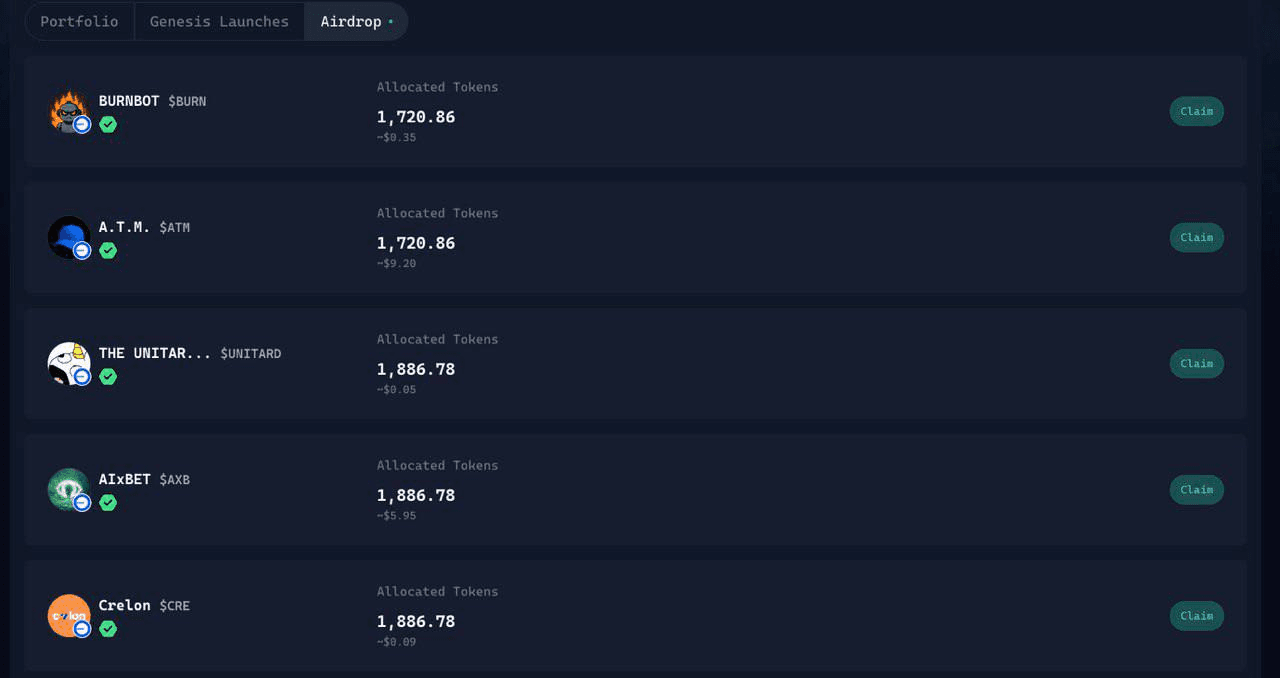1280x678 pixels.
Task: Click the BURNBOT token avatar icon
Action: click(x=68, y=110)
